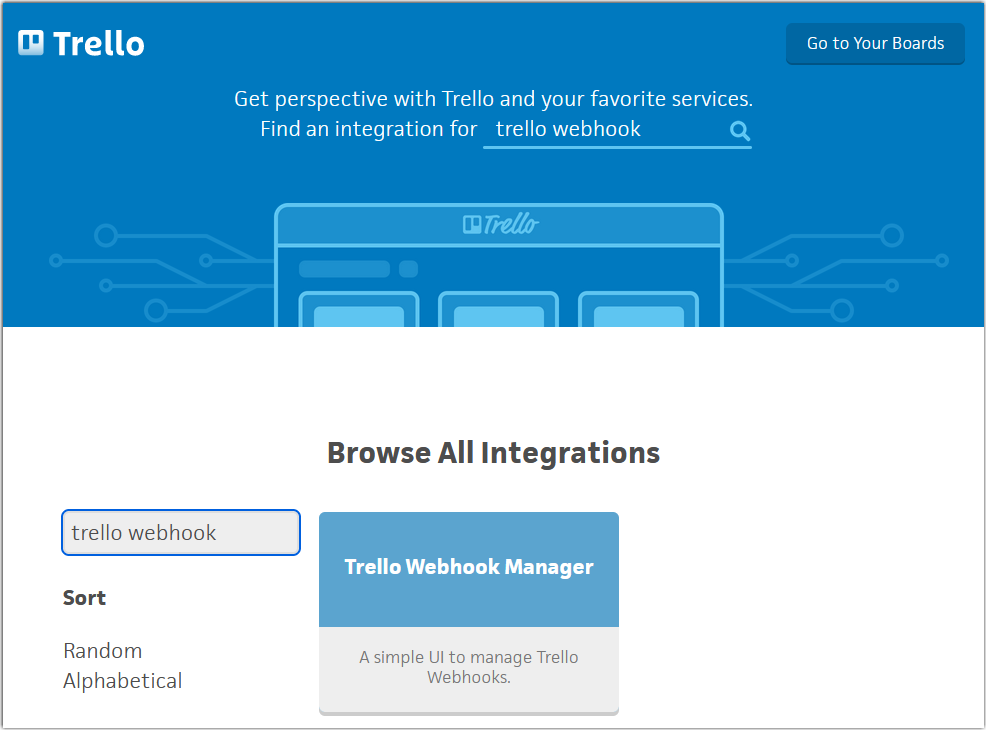This screenshot has height=731, width=987.
Task: Sort integrations Alphabetical
Action: click(123, 681)
